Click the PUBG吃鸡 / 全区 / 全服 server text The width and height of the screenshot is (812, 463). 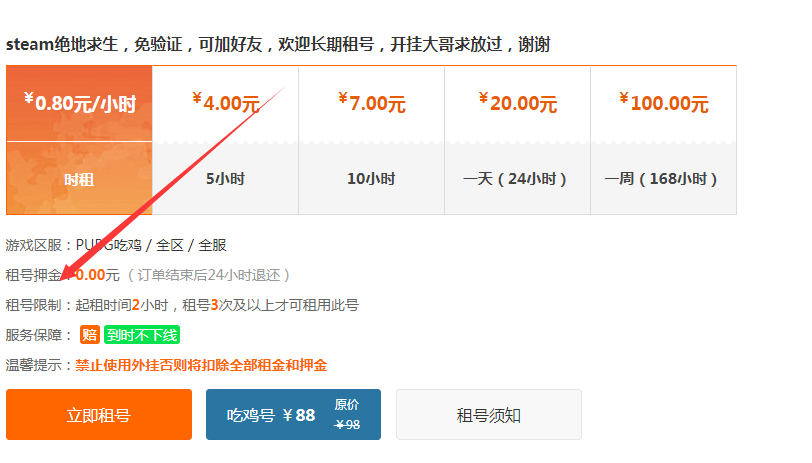coord(151,245)
